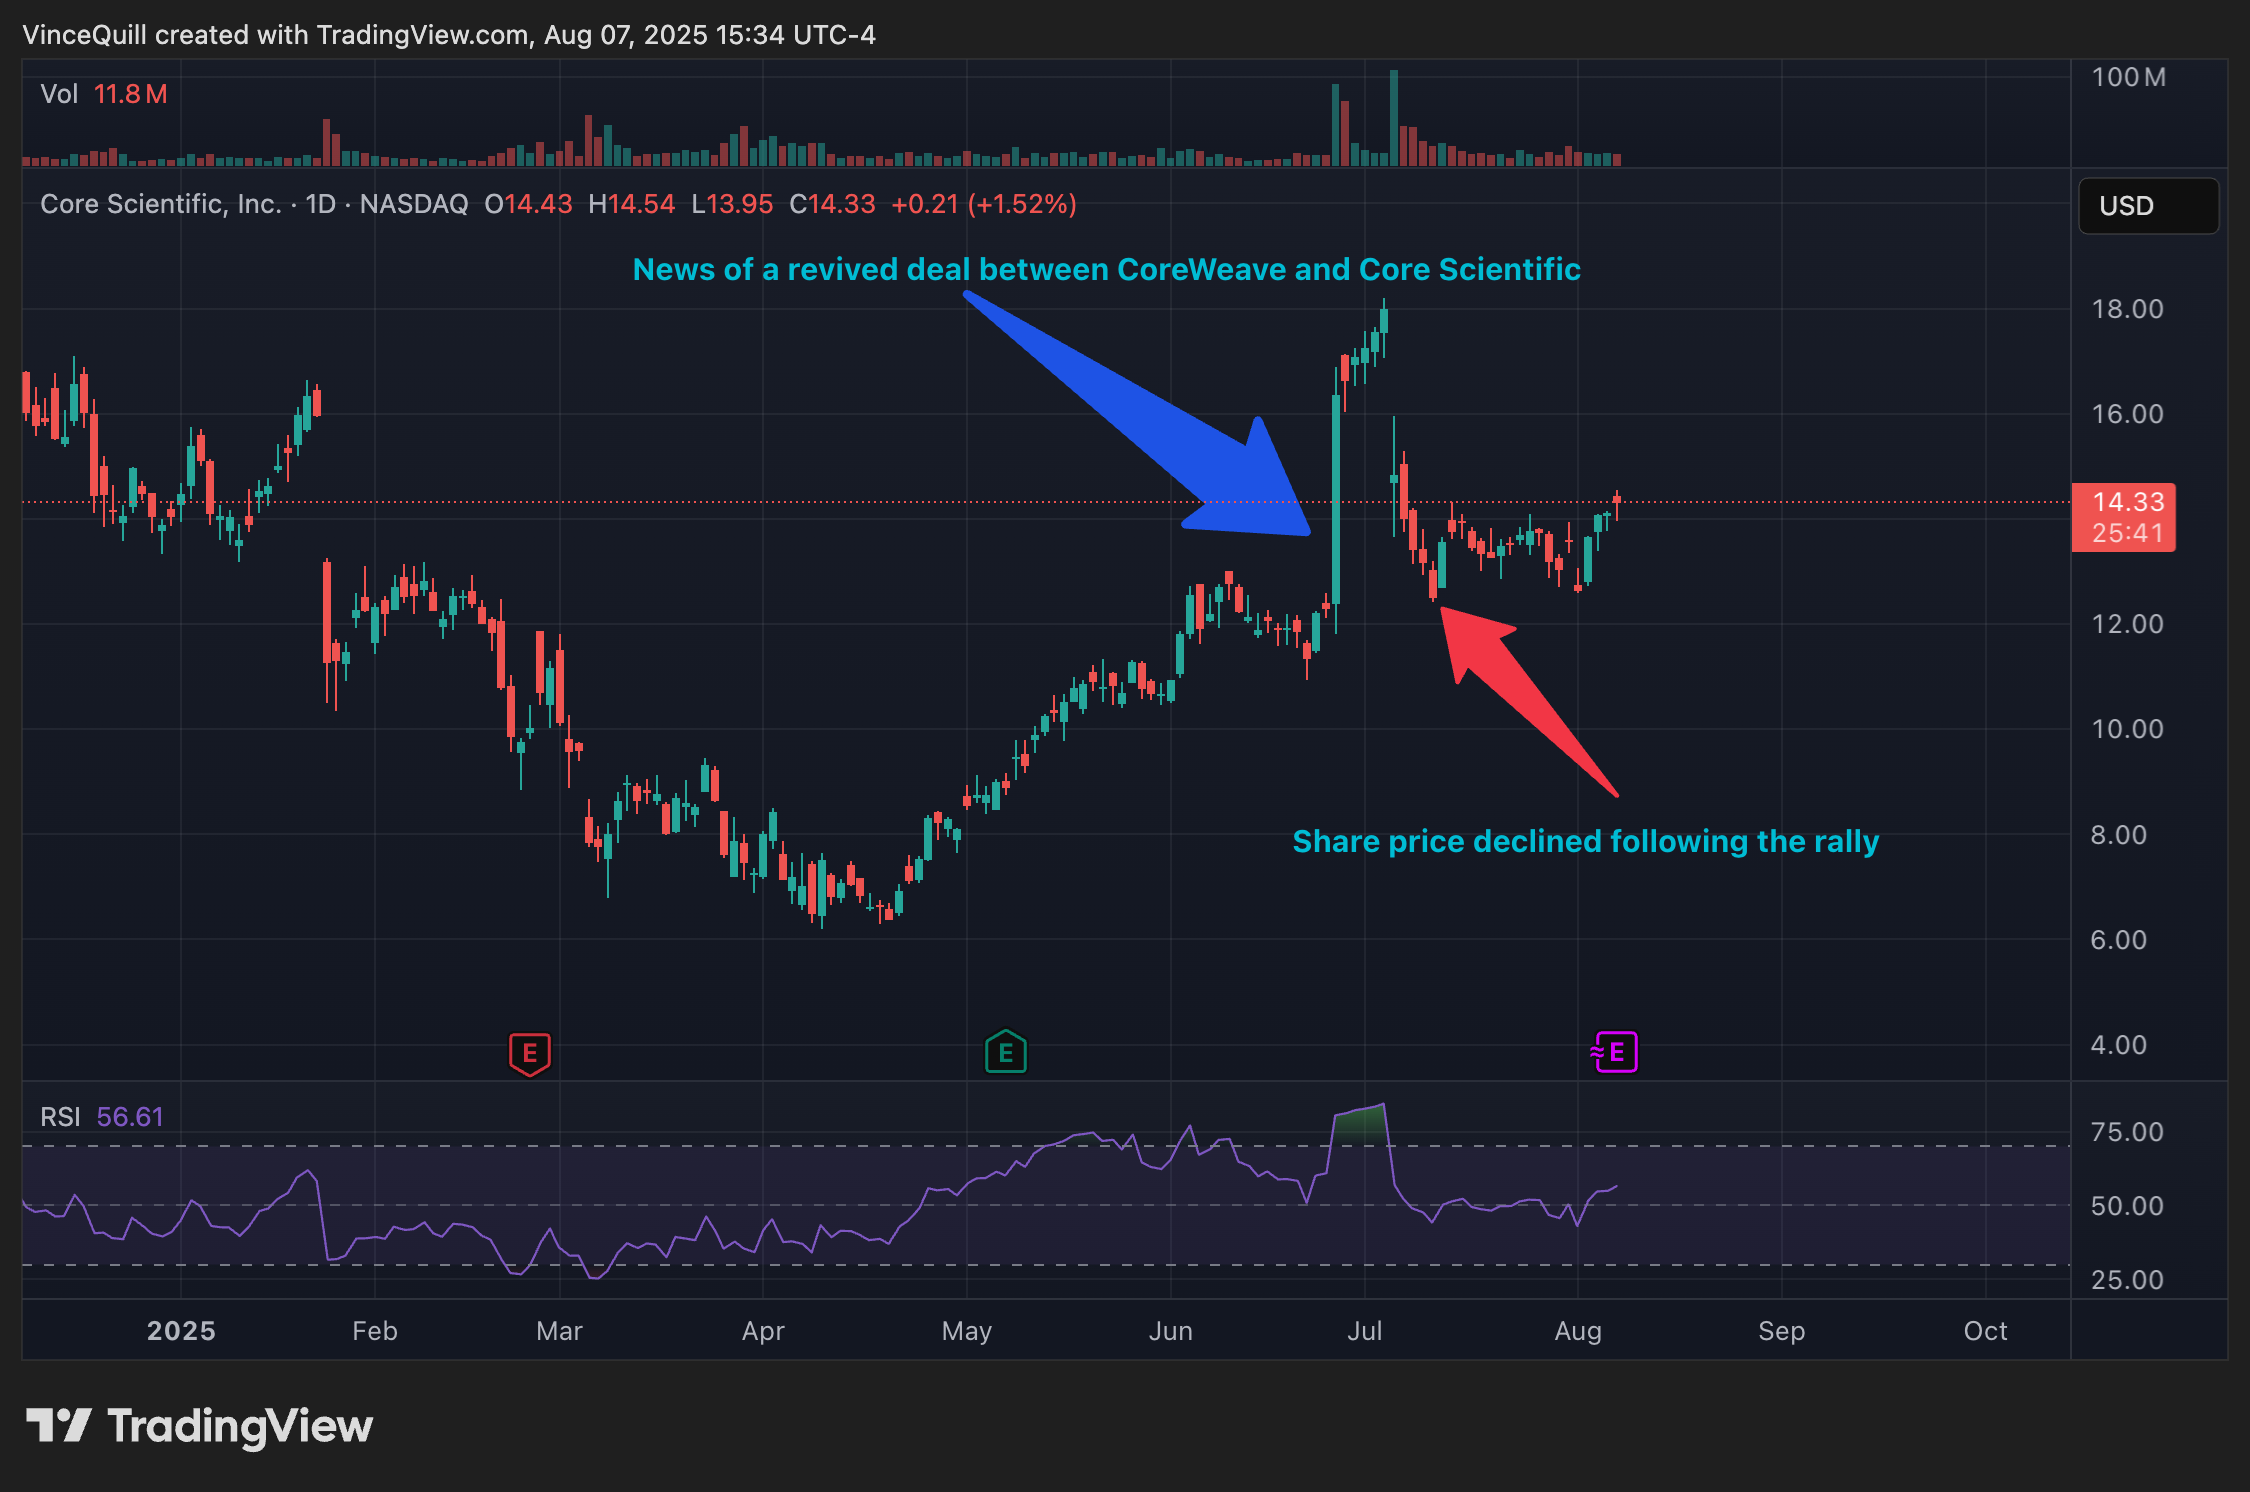Click the Aug label on time axis
The width and height of the screenshot is (2250, 1492).
[x=1577, y=1331]
